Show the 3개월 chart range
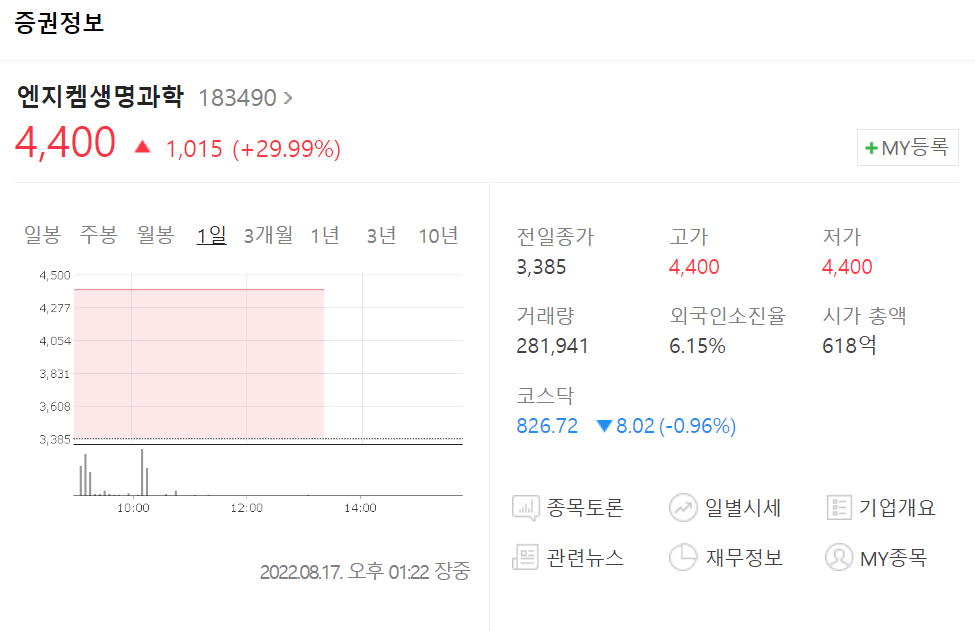Image resolution: width=975 pixels, height=631 pixels. tap(268, 235)
